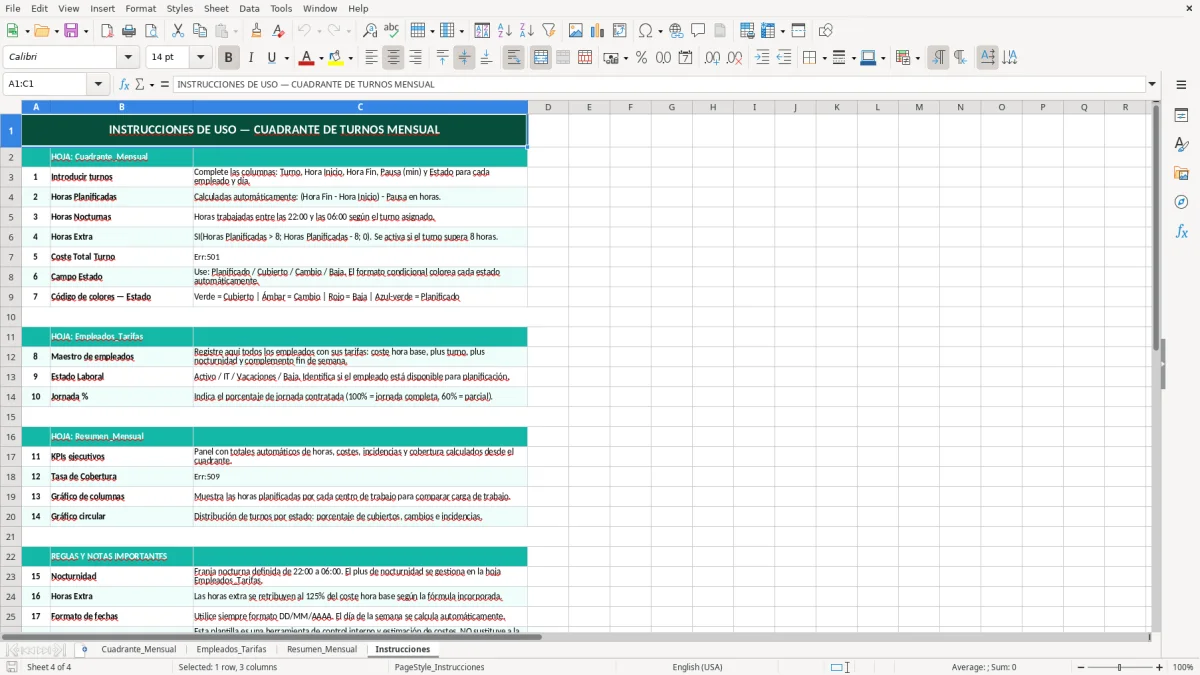Open the sidebar Gallery icon

[1181, 173]
